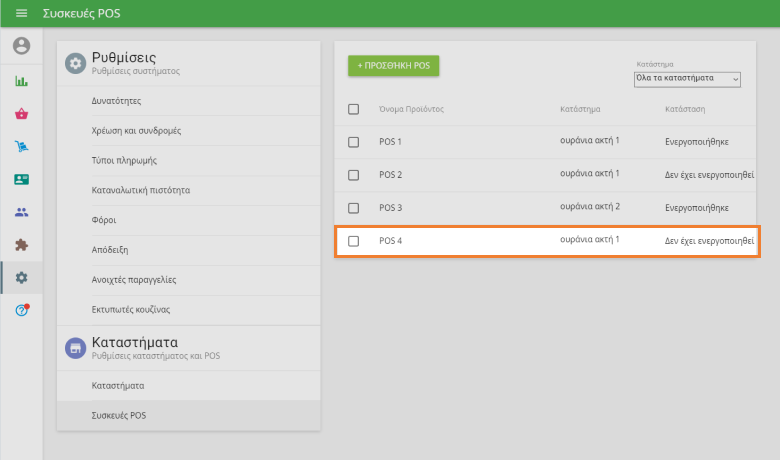
Task: Tick the checkbox for POS 1
Action: pos(353,142)
